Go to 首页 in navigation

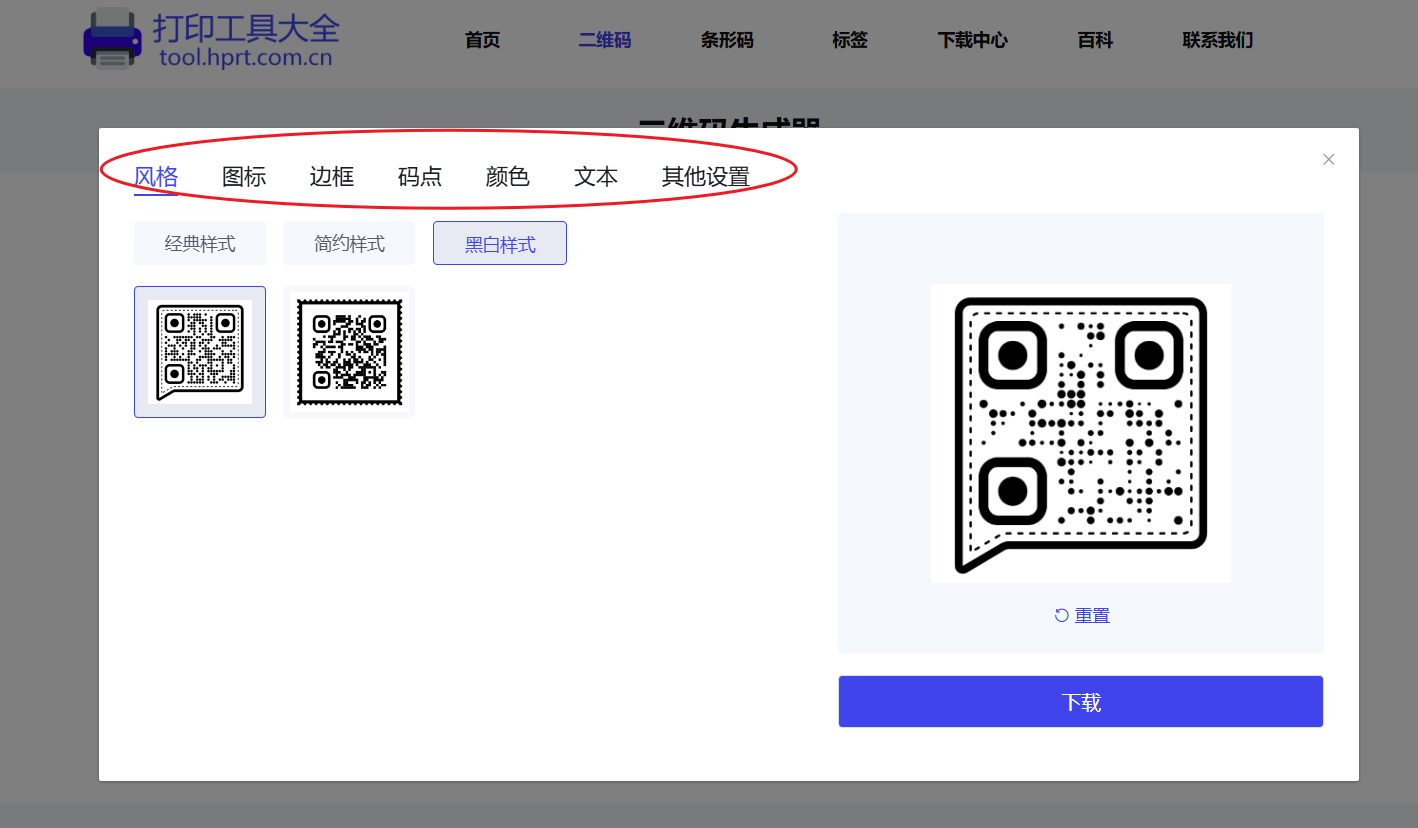click(x=482, y=40)
